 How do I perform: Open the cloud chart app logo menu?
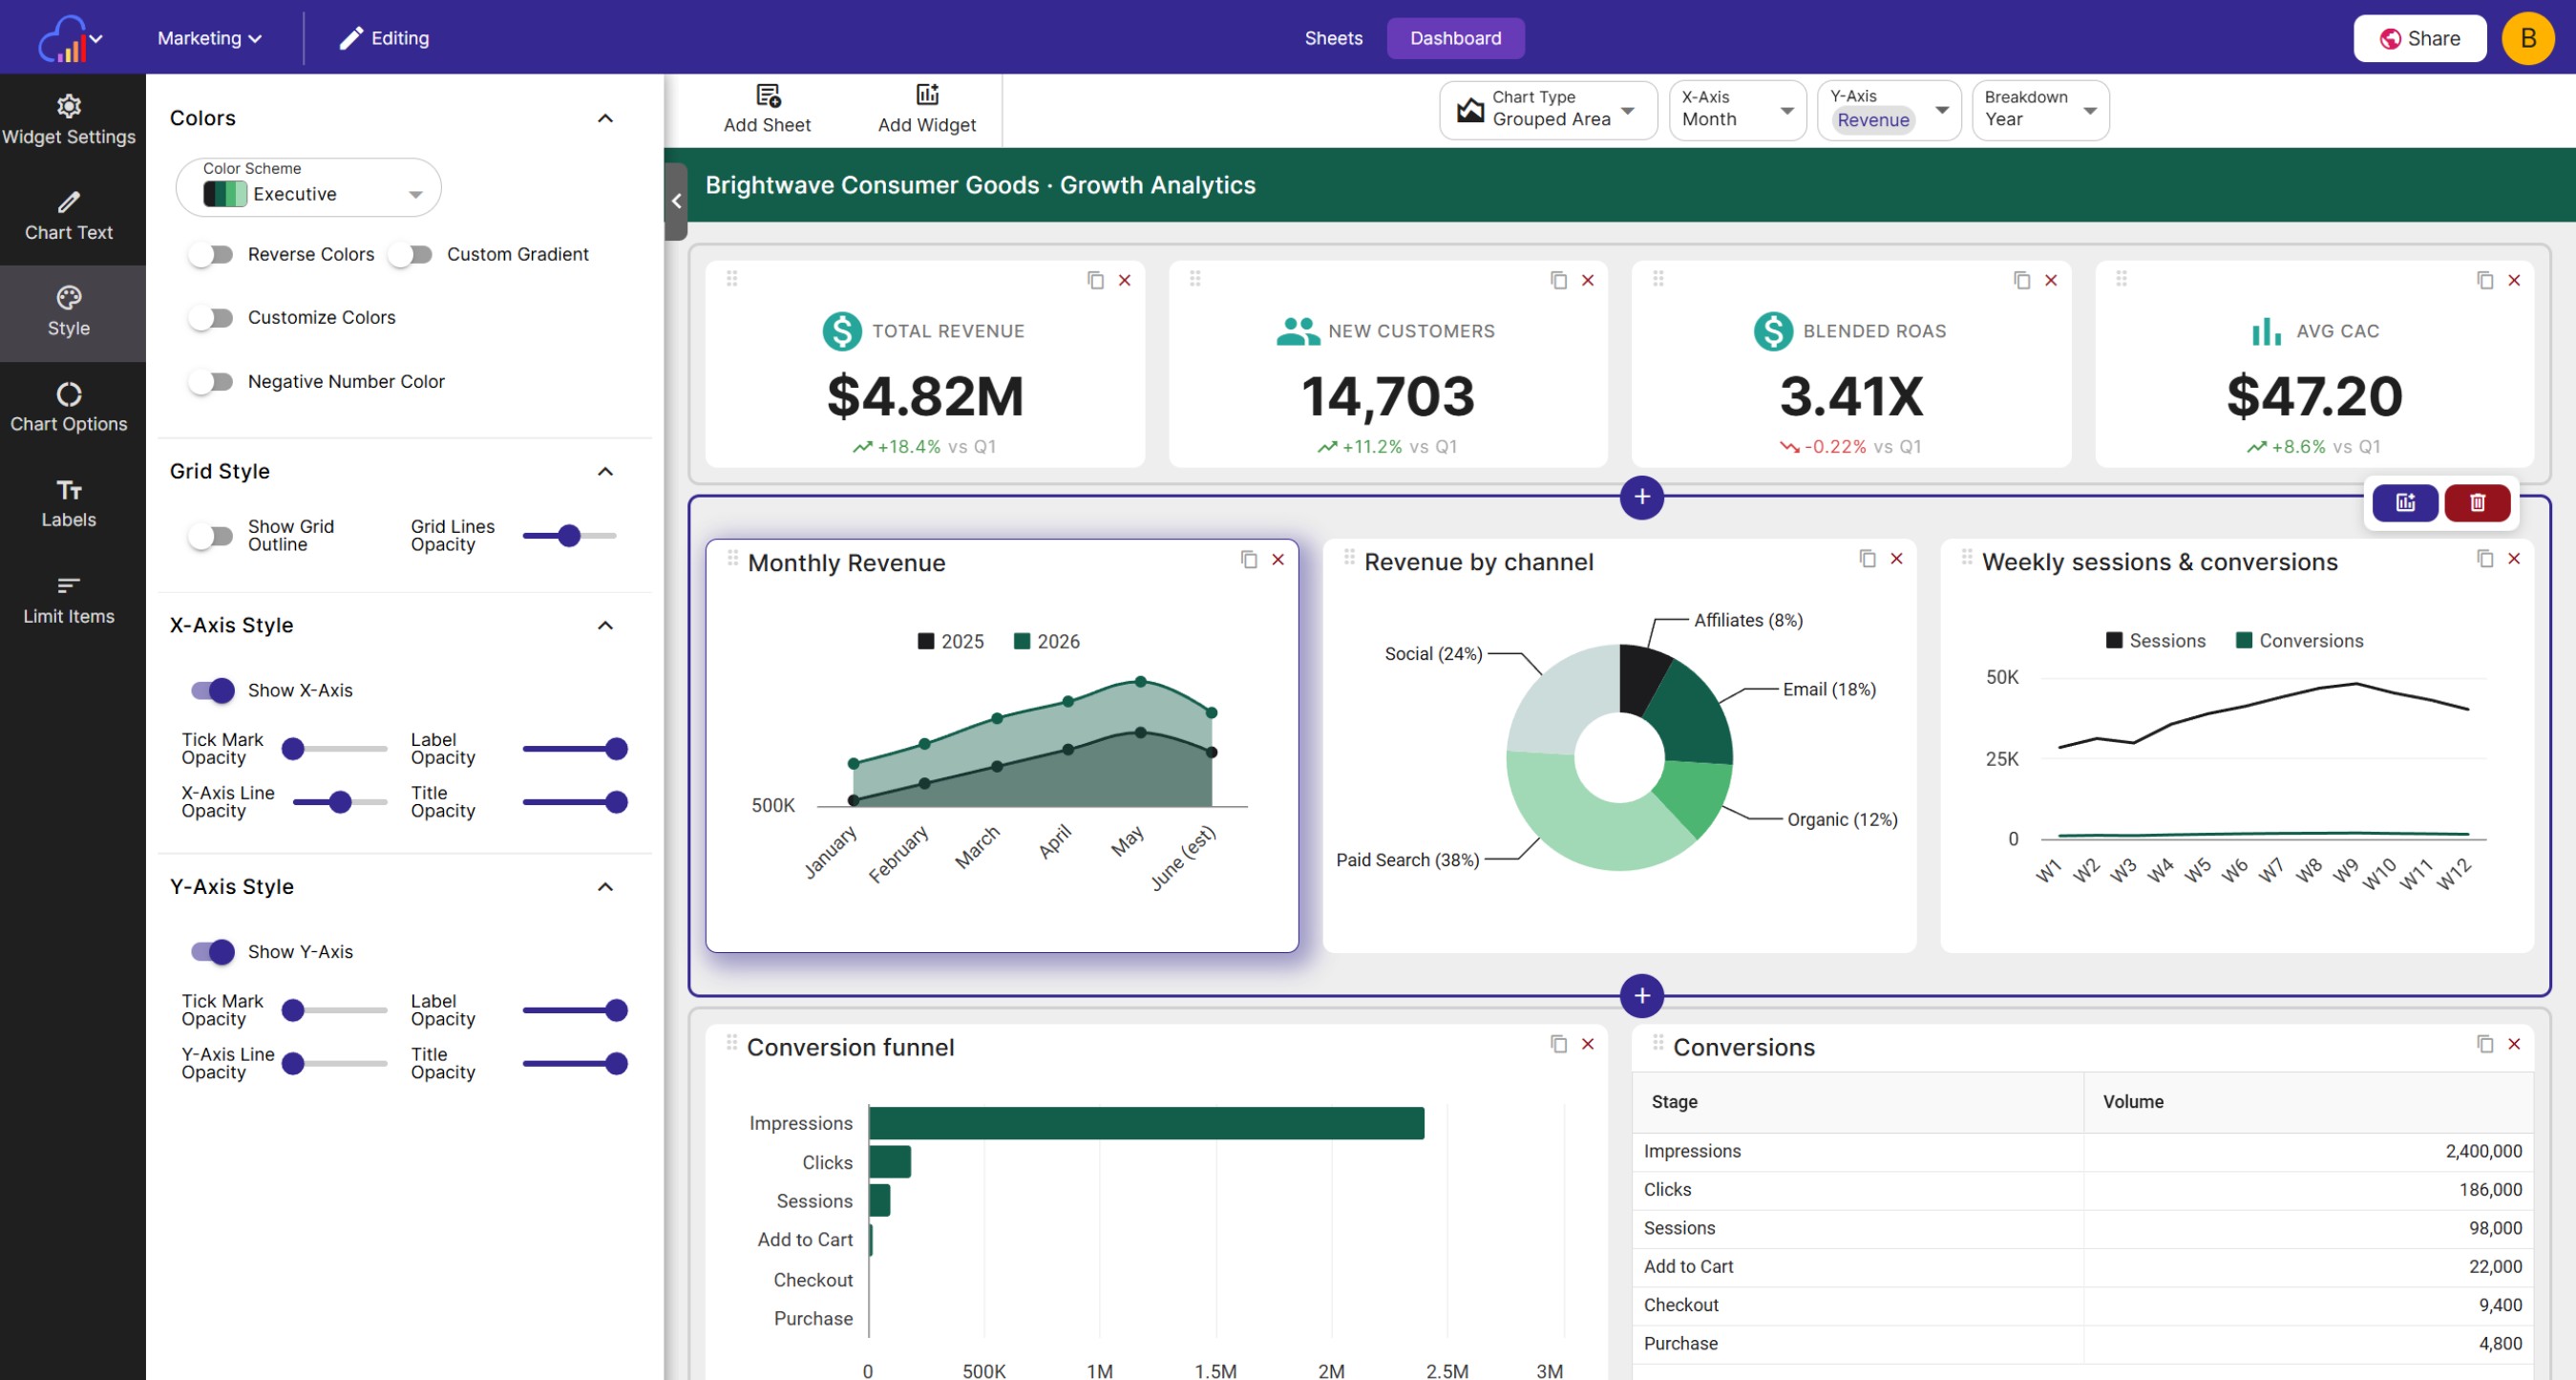coord(70,38)
